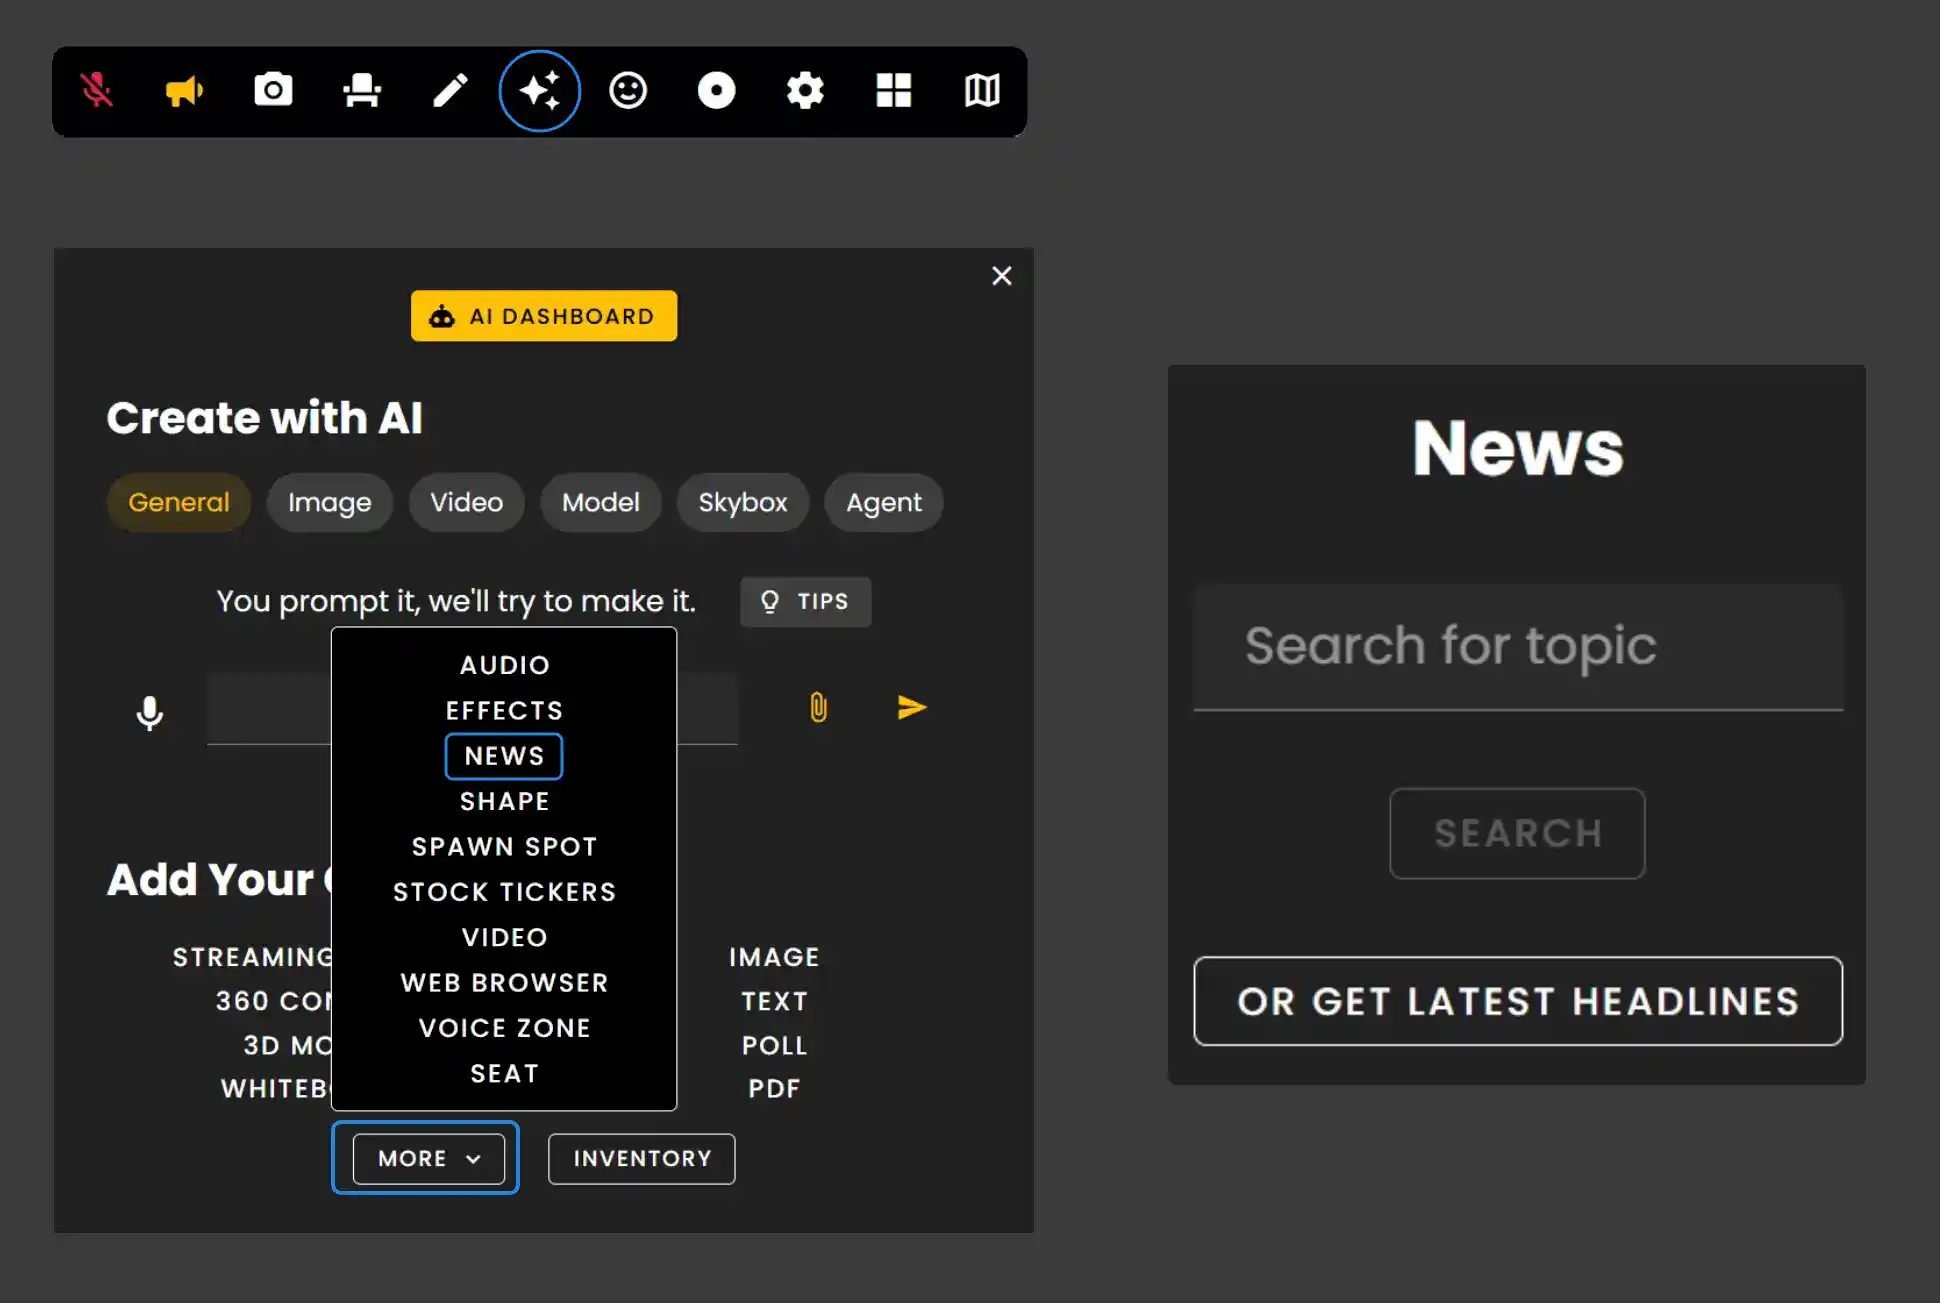
Task: Toggle the record button in toolbar
Action: point(716,91)
